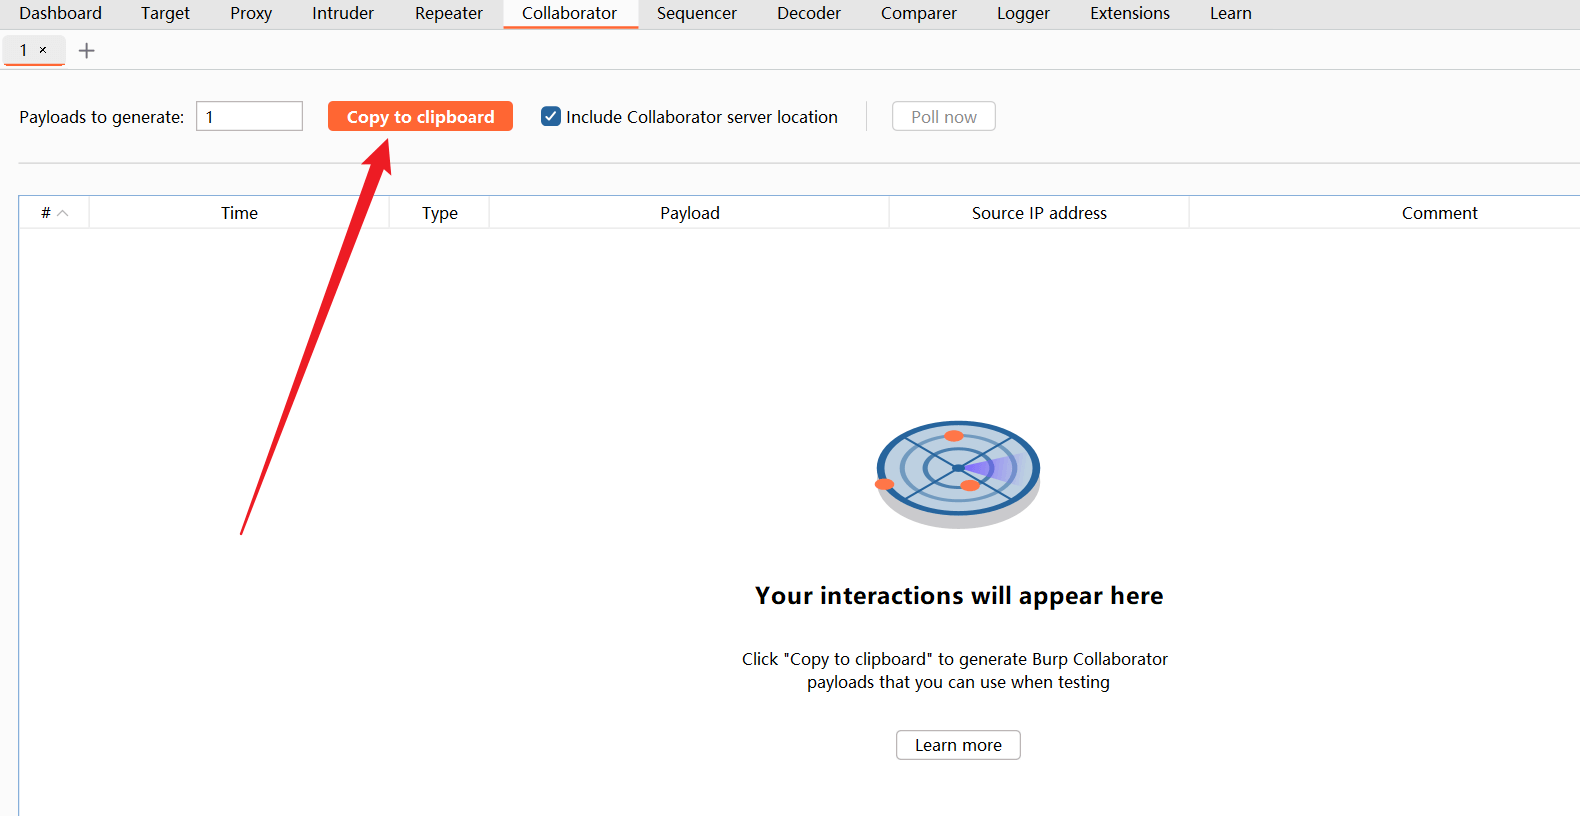Switch to the Target tab
1580x816 pixels.
coord(165,13)
